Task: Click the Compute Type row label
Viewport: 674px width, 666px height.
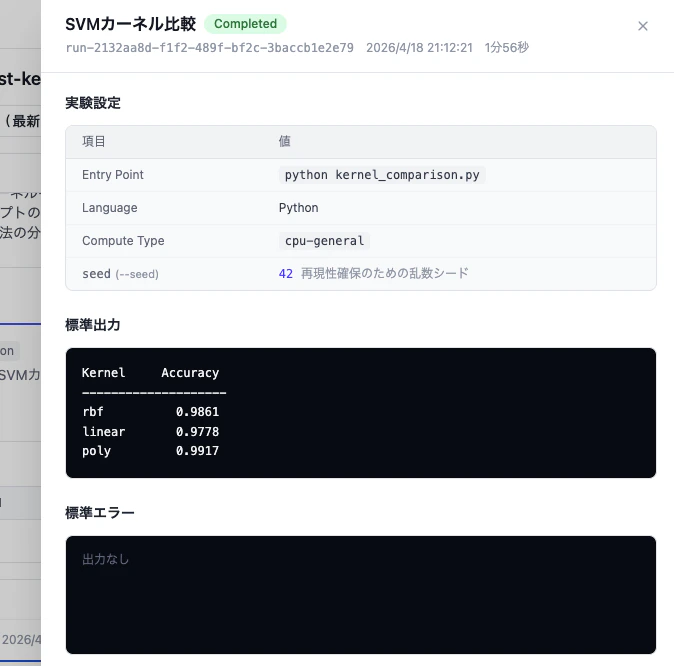Action: click(123, 241)
